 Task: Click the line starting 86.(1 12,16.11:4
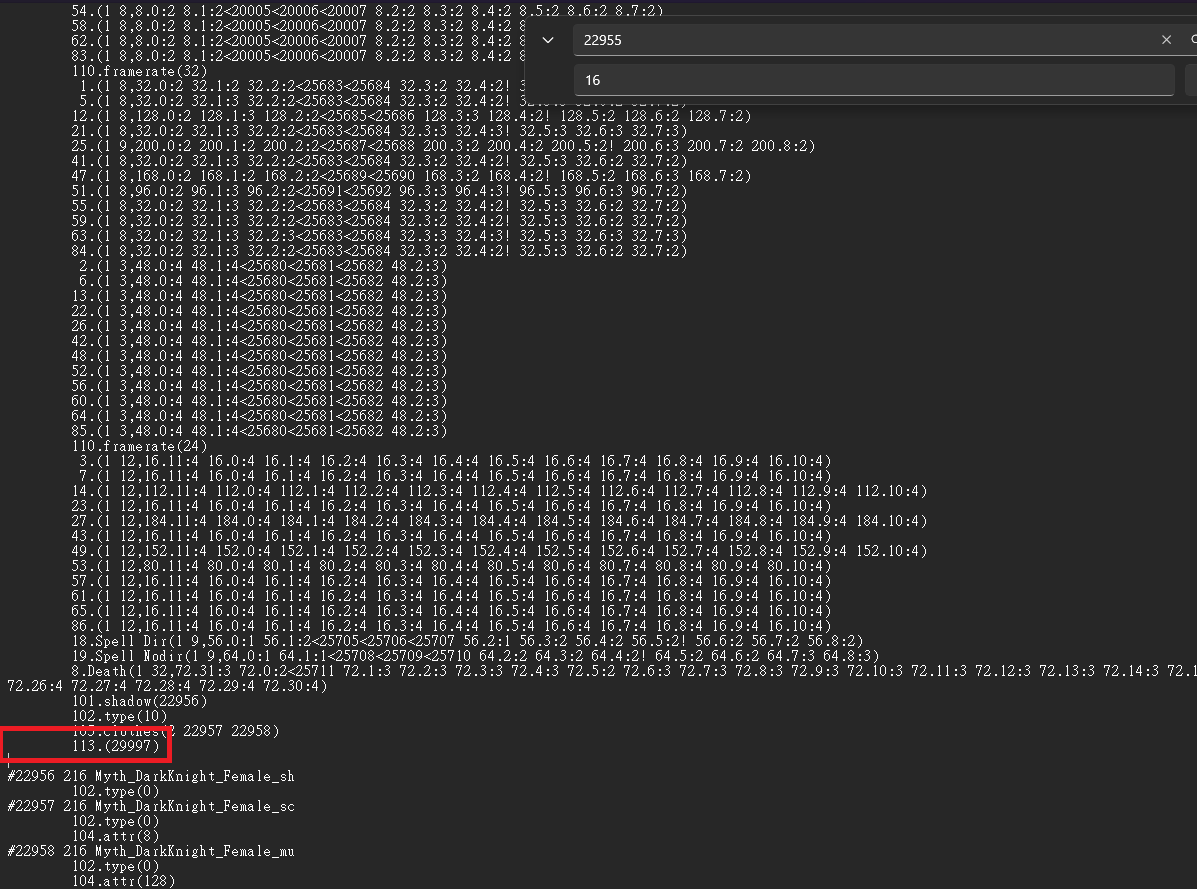[x=451, y=626]
